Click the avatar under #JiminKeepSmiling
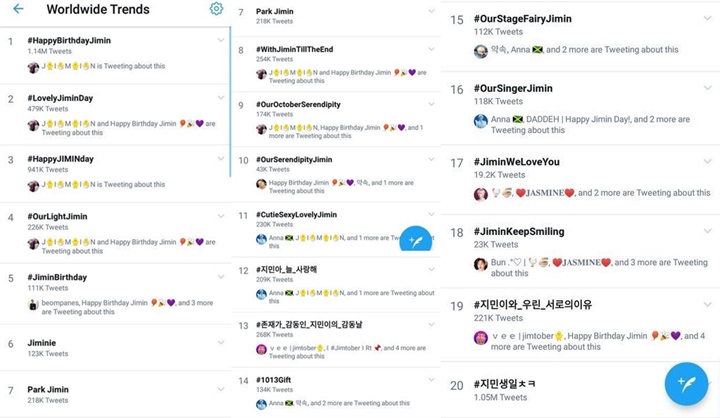720x418 pixels. click(480, 264)
